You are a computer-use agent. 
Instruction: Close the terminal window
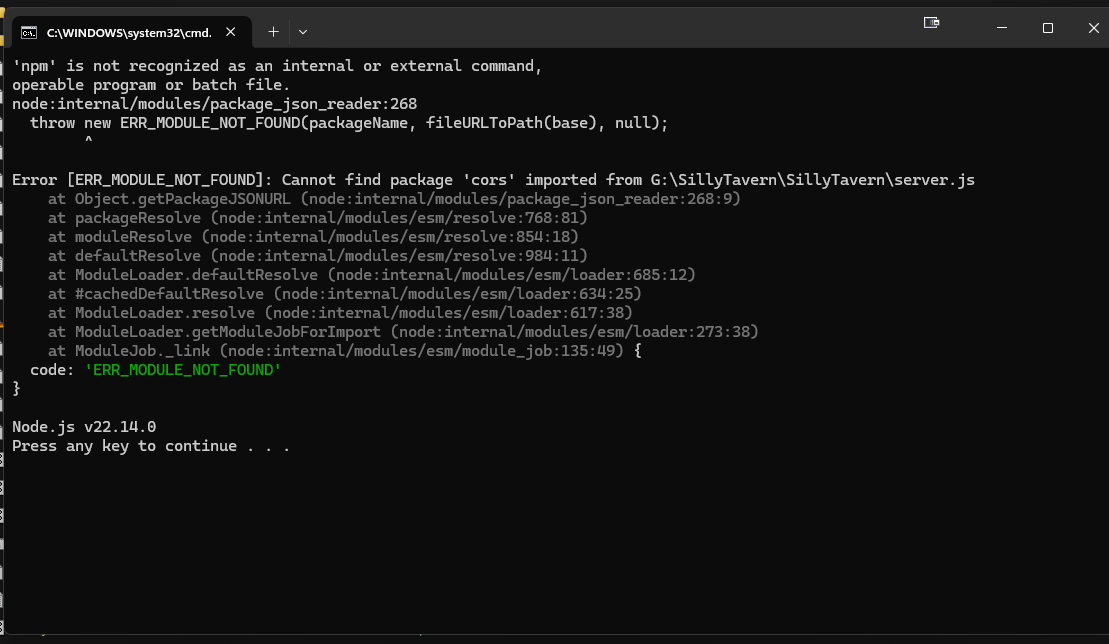pyautogui.click(x=1093, y=28)
